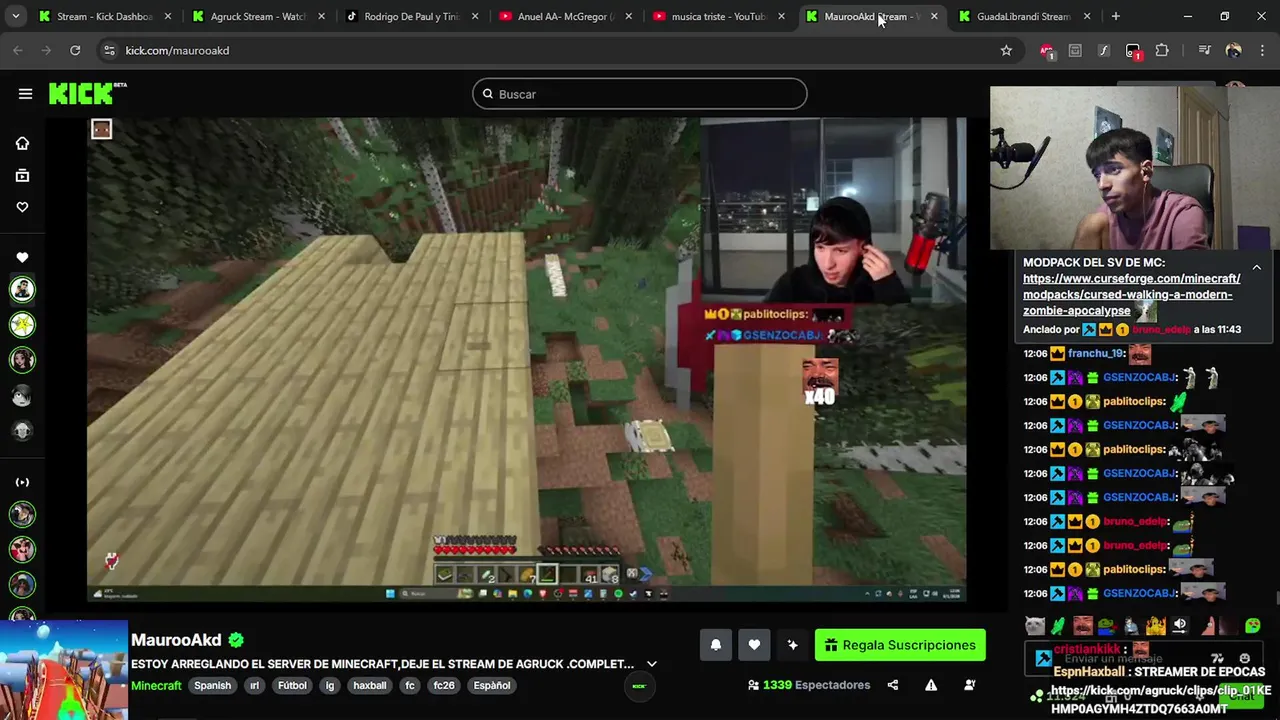Viewport: 1280px width, 720px height.
Task: Report the stream with warning triangle
Action: pyautogui.click(x=931, y=685)
